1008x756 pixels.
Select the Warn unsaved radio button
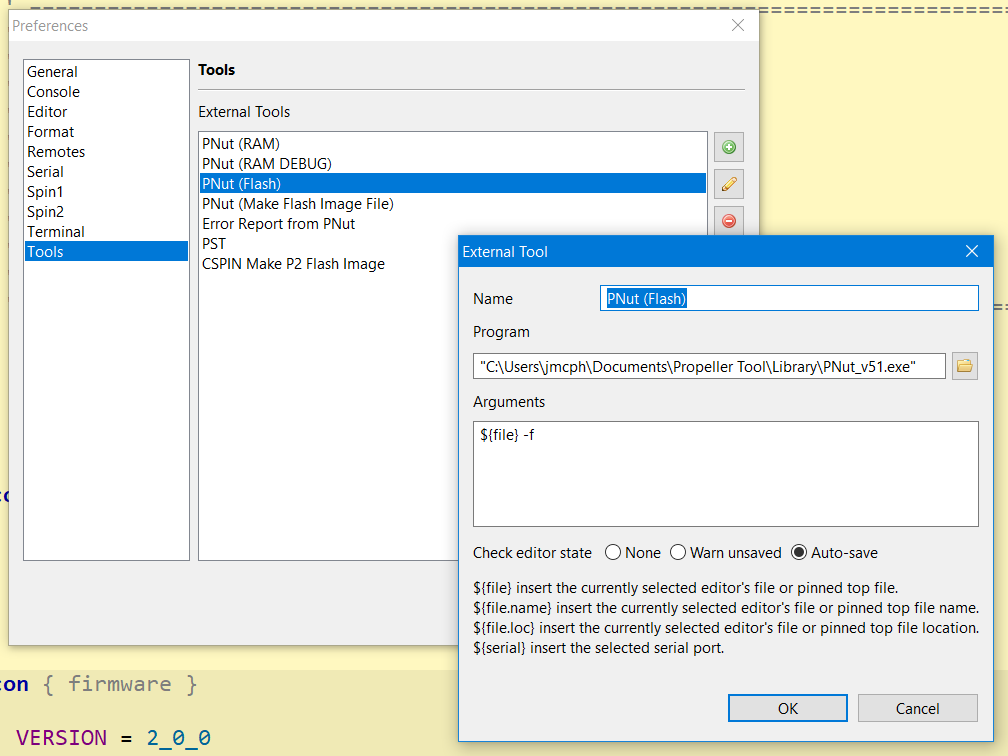point(678,552)
